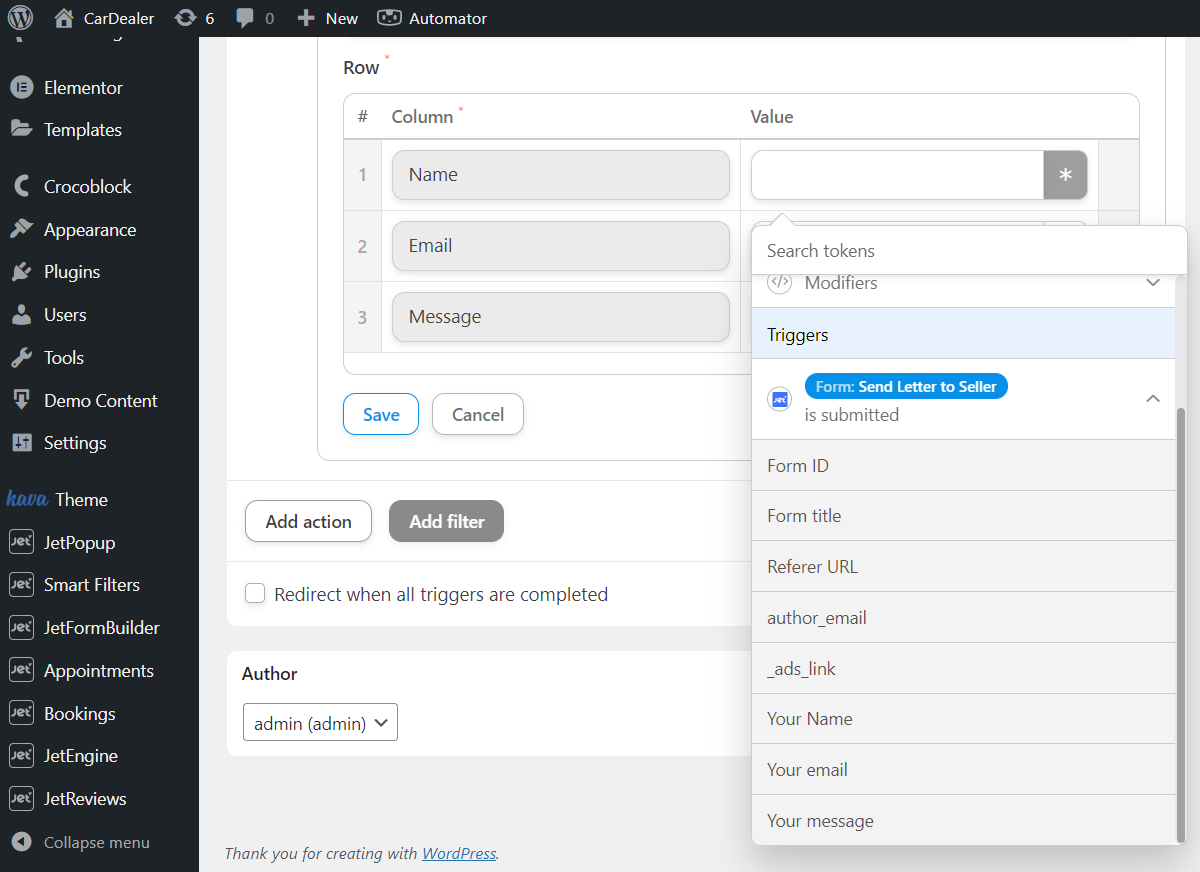
Task: Expand the Modifiers token section
Action: click(1153, 283)
